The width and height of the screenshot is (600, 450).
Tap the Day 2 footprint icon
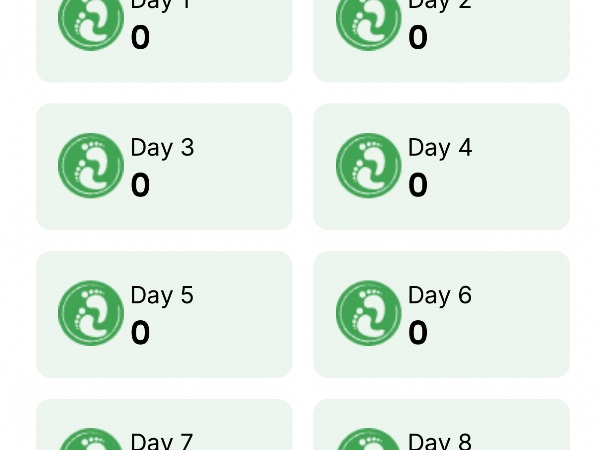(368, 20)
